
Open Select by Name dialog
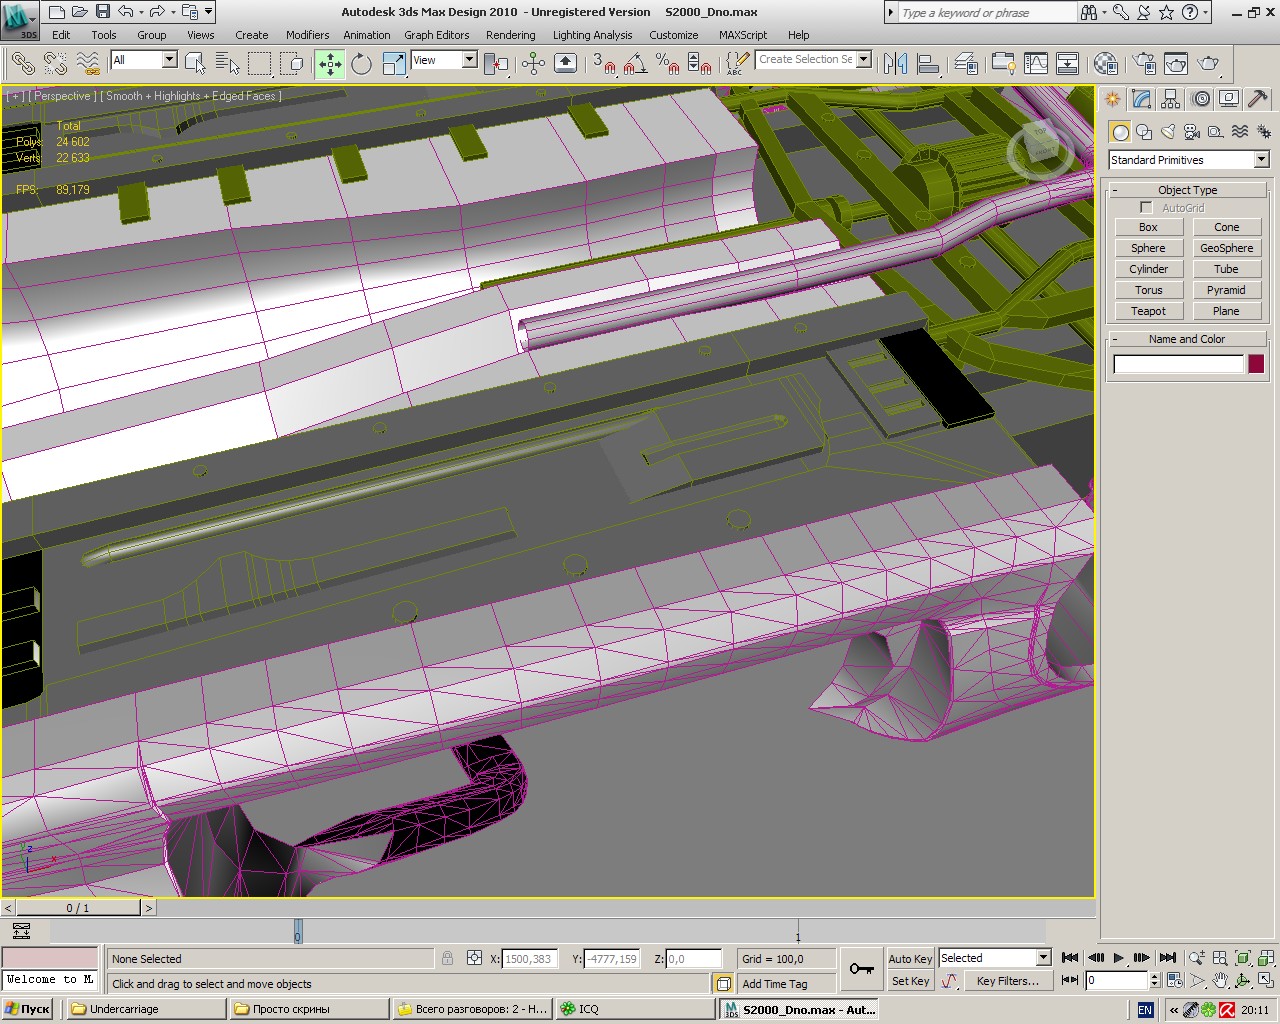(x=227, y=64)
